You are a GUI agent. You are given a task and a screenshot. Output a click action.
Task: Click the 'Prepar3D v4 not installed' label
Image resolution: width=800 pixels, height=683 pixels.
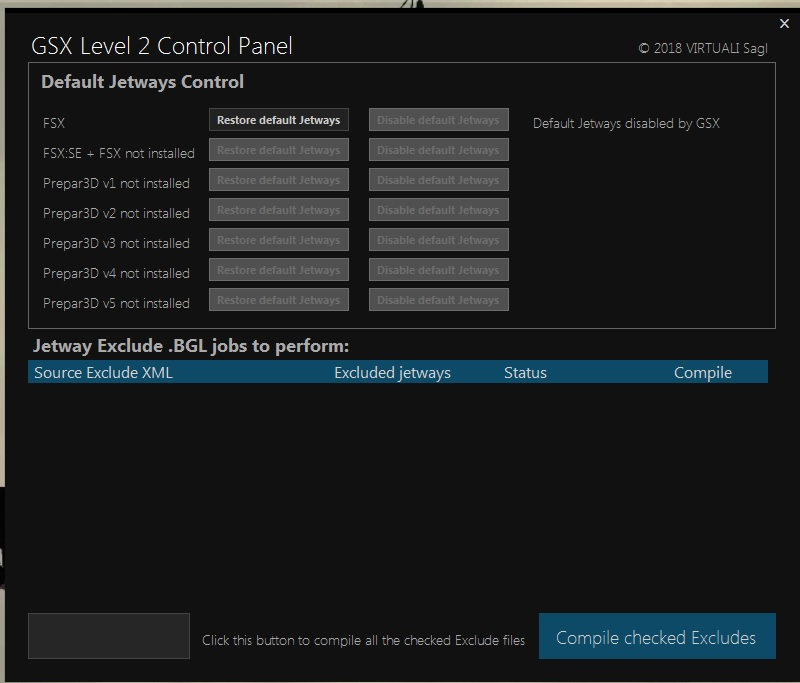(x=116, y=273)
